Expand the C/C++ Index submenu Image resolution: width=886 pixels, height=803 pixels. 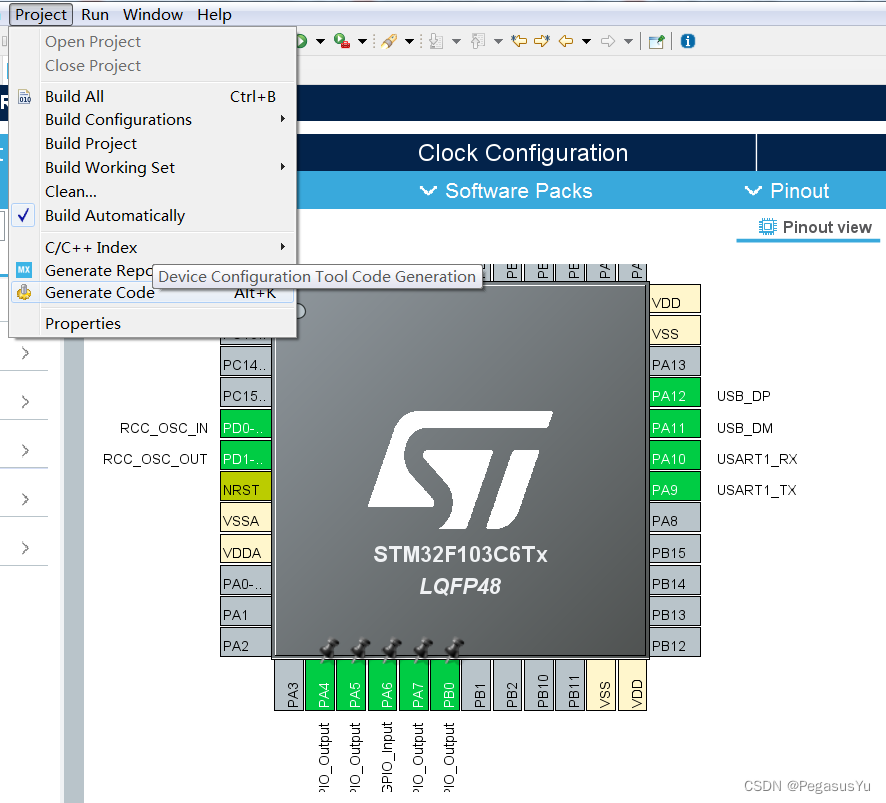coord(153,248)
